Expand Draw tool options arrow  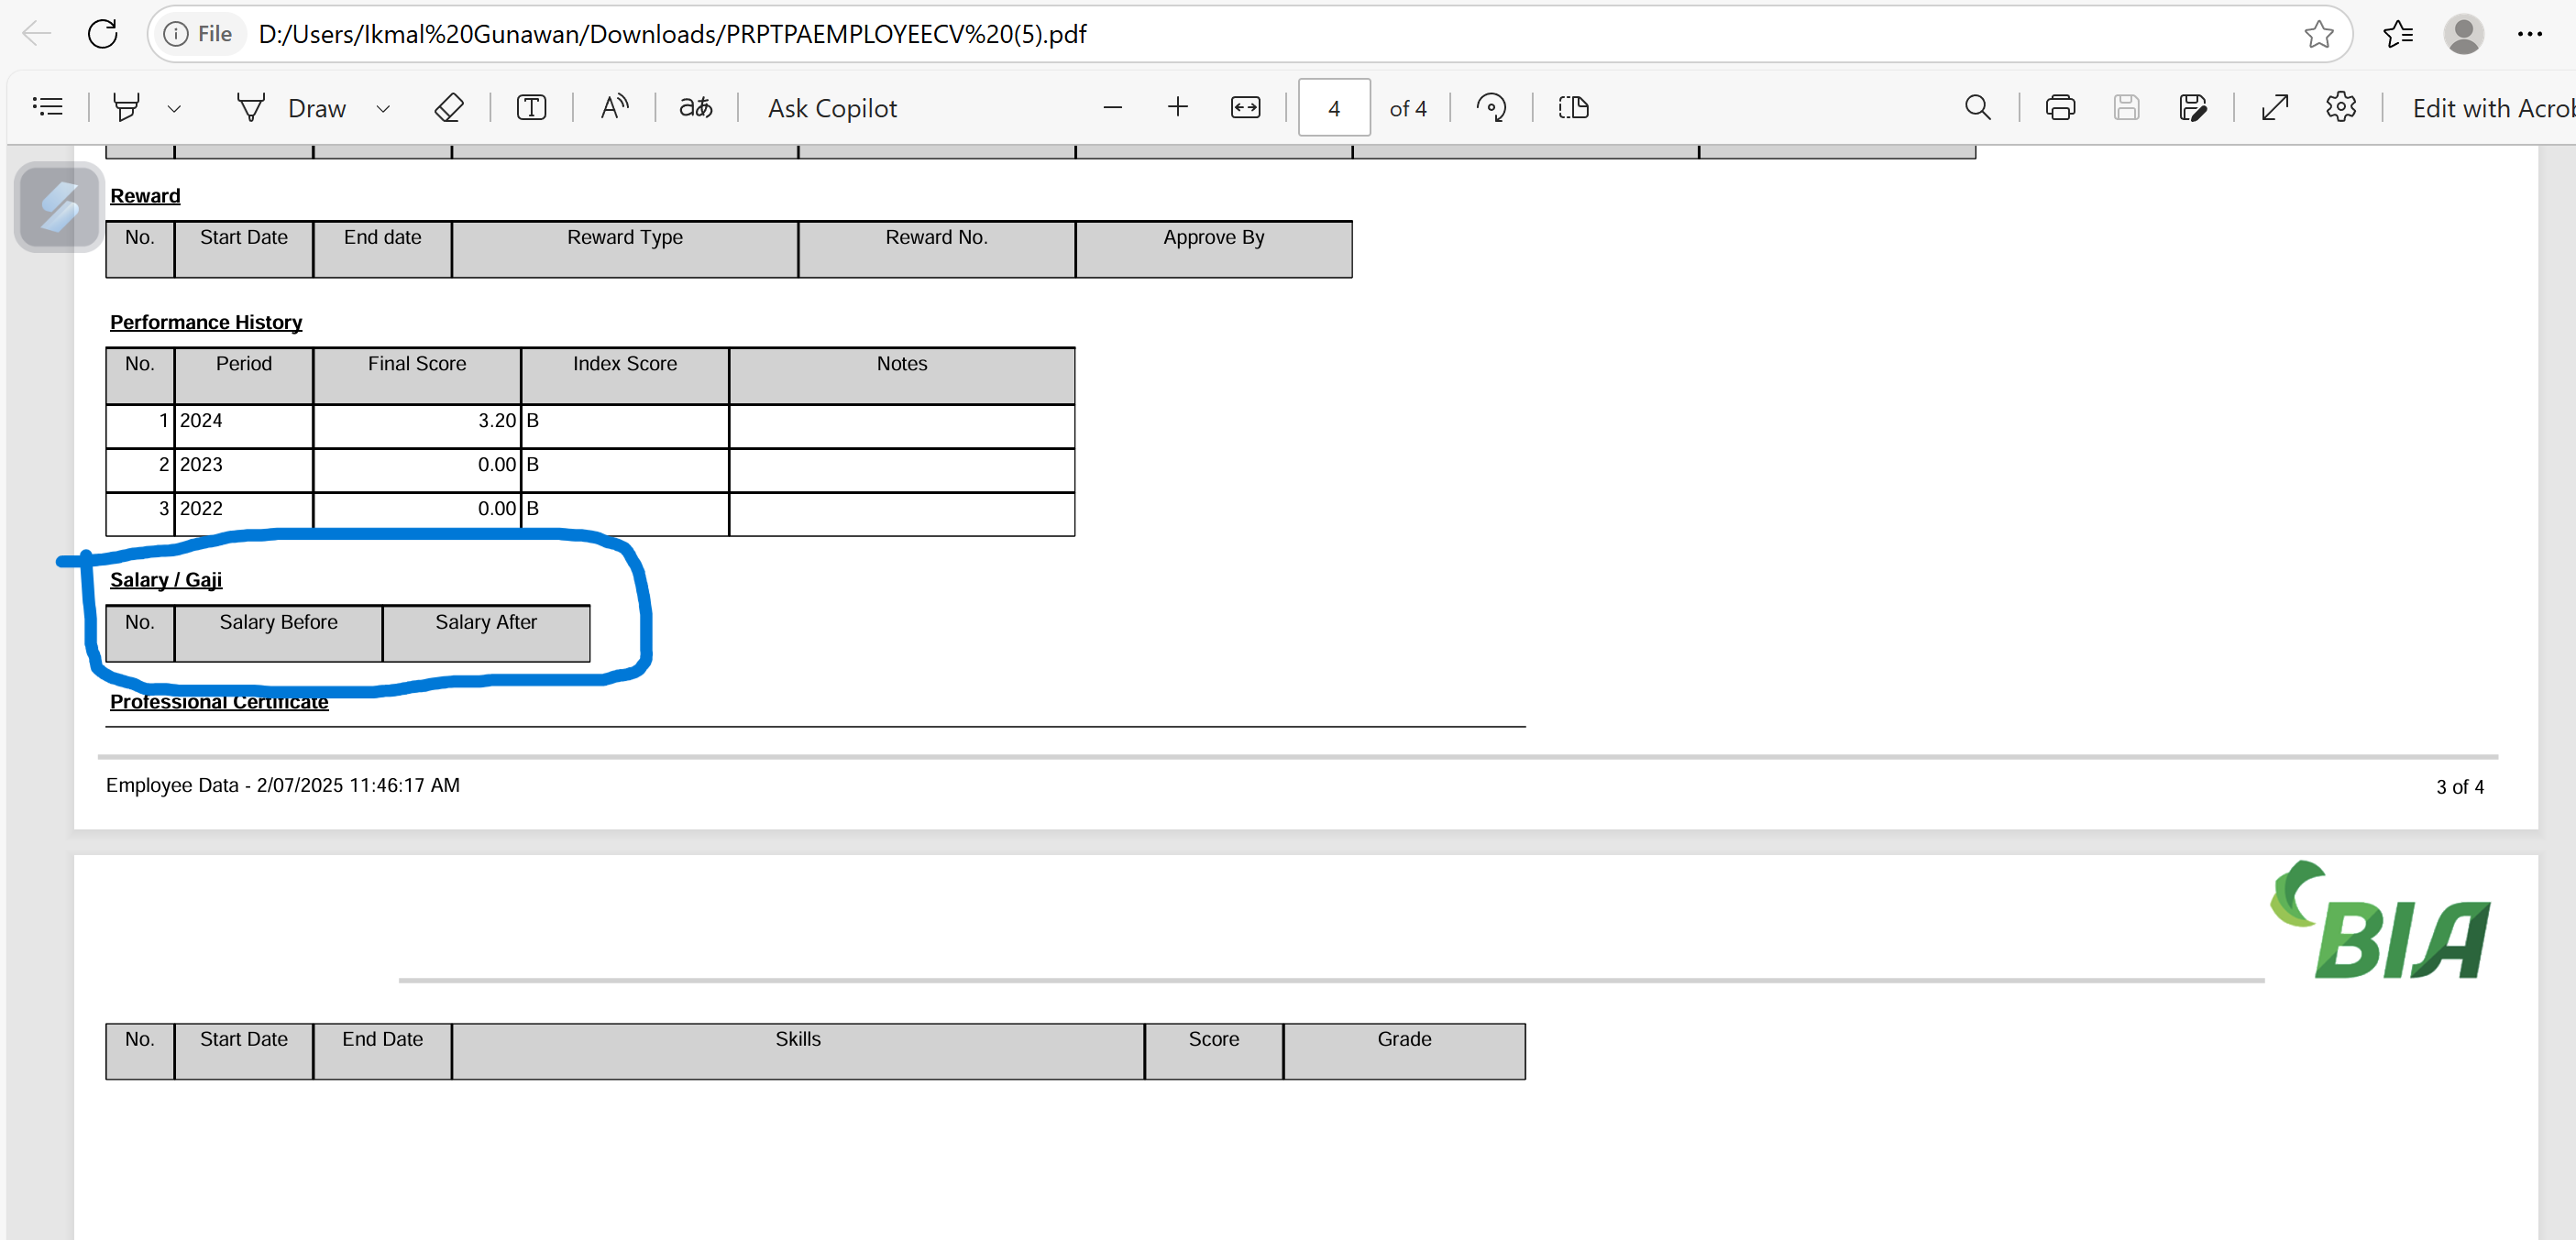click(383, 108)
